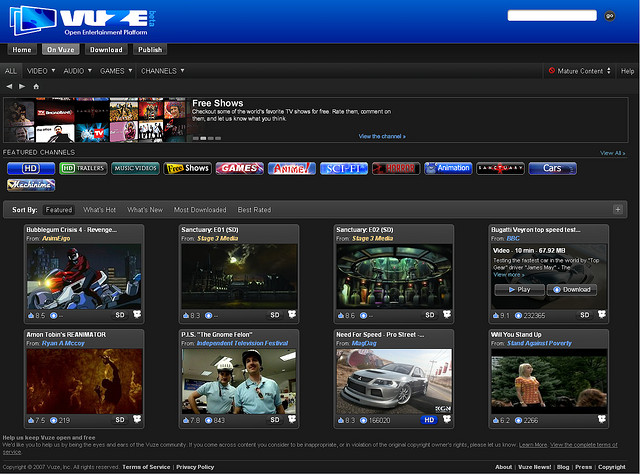Click View the channel link in banner
The image size is (640, 474).
382,136
